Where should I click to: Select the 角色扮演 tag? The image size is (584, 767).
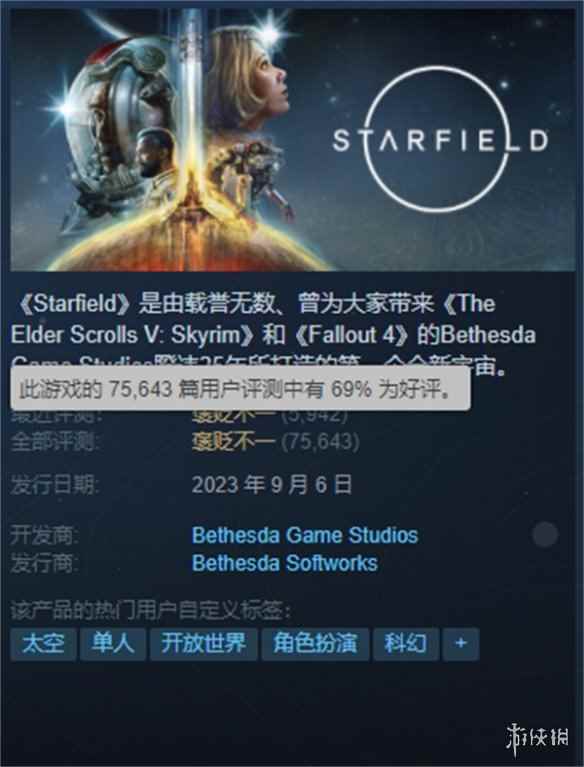pos(315,644)
